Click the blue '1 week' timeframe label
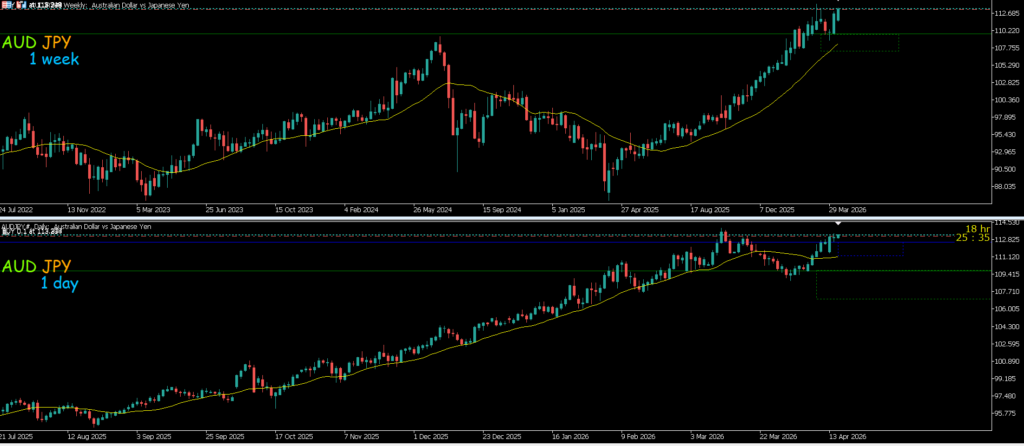Viewport: 1024px width, 446px height. click(53, 60)
